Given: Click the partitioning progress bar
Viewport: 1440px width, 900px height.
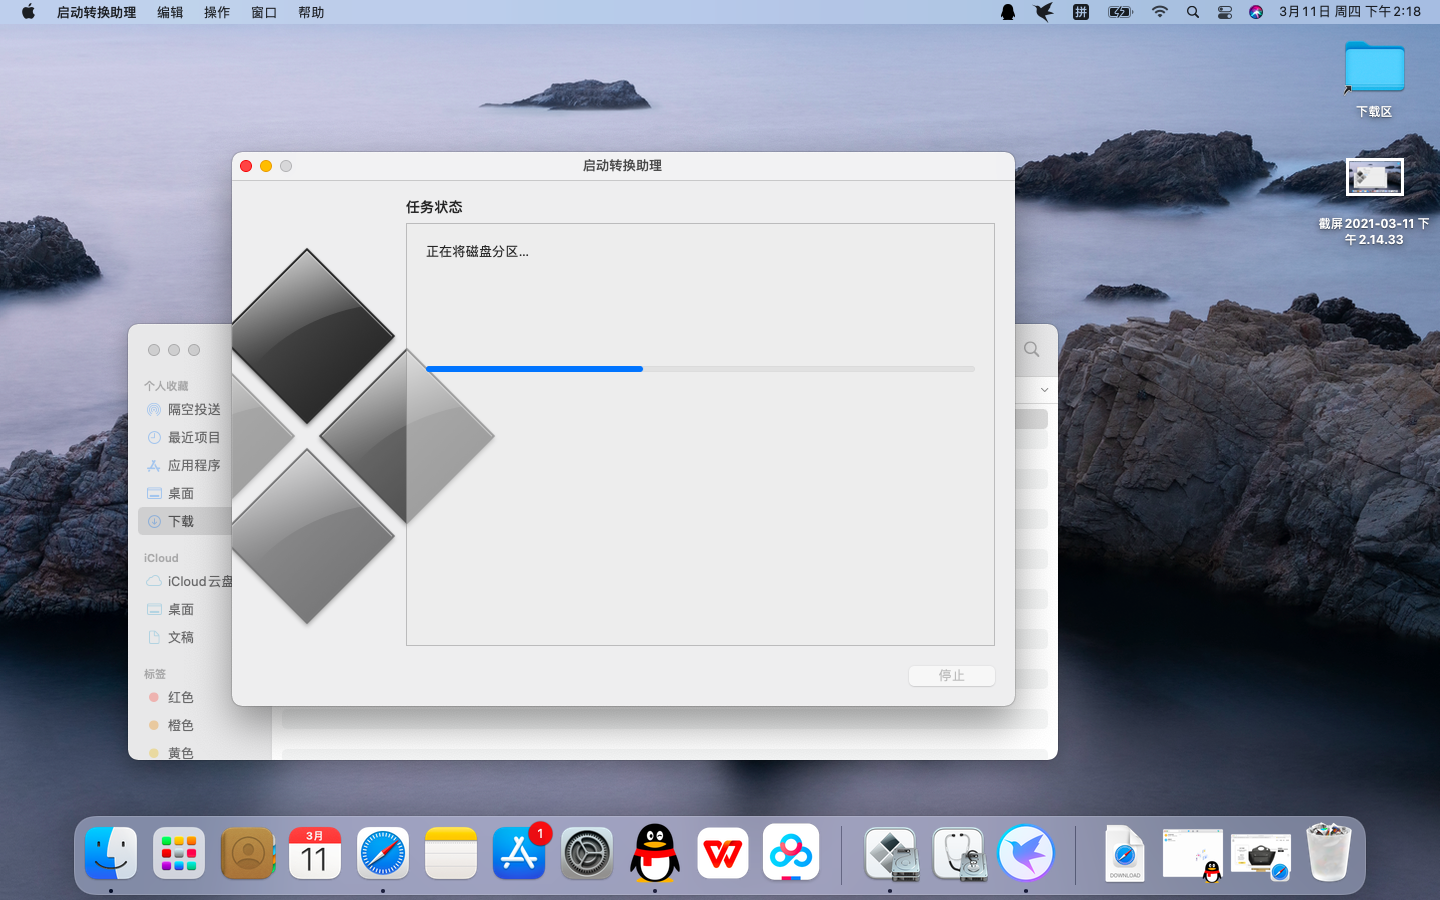Looking at the screenshot, I should pos(700,369).
